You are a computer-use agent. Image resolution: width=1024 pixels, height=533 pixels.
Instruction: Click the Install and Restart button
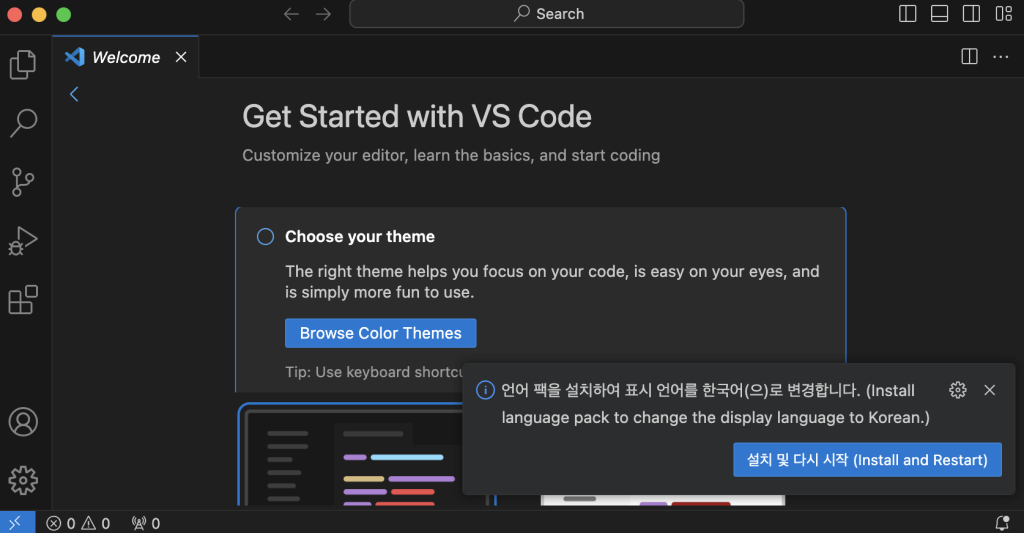pos(867,460)
